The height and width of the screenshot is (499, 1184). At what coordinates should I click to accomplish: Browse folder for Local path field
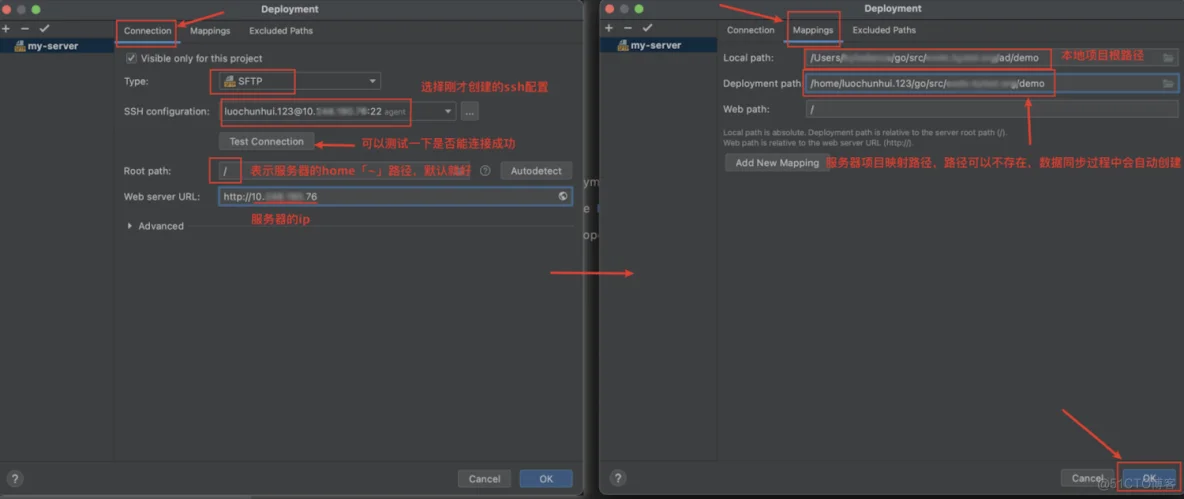pyautogui.click(x=1168, y=57)
